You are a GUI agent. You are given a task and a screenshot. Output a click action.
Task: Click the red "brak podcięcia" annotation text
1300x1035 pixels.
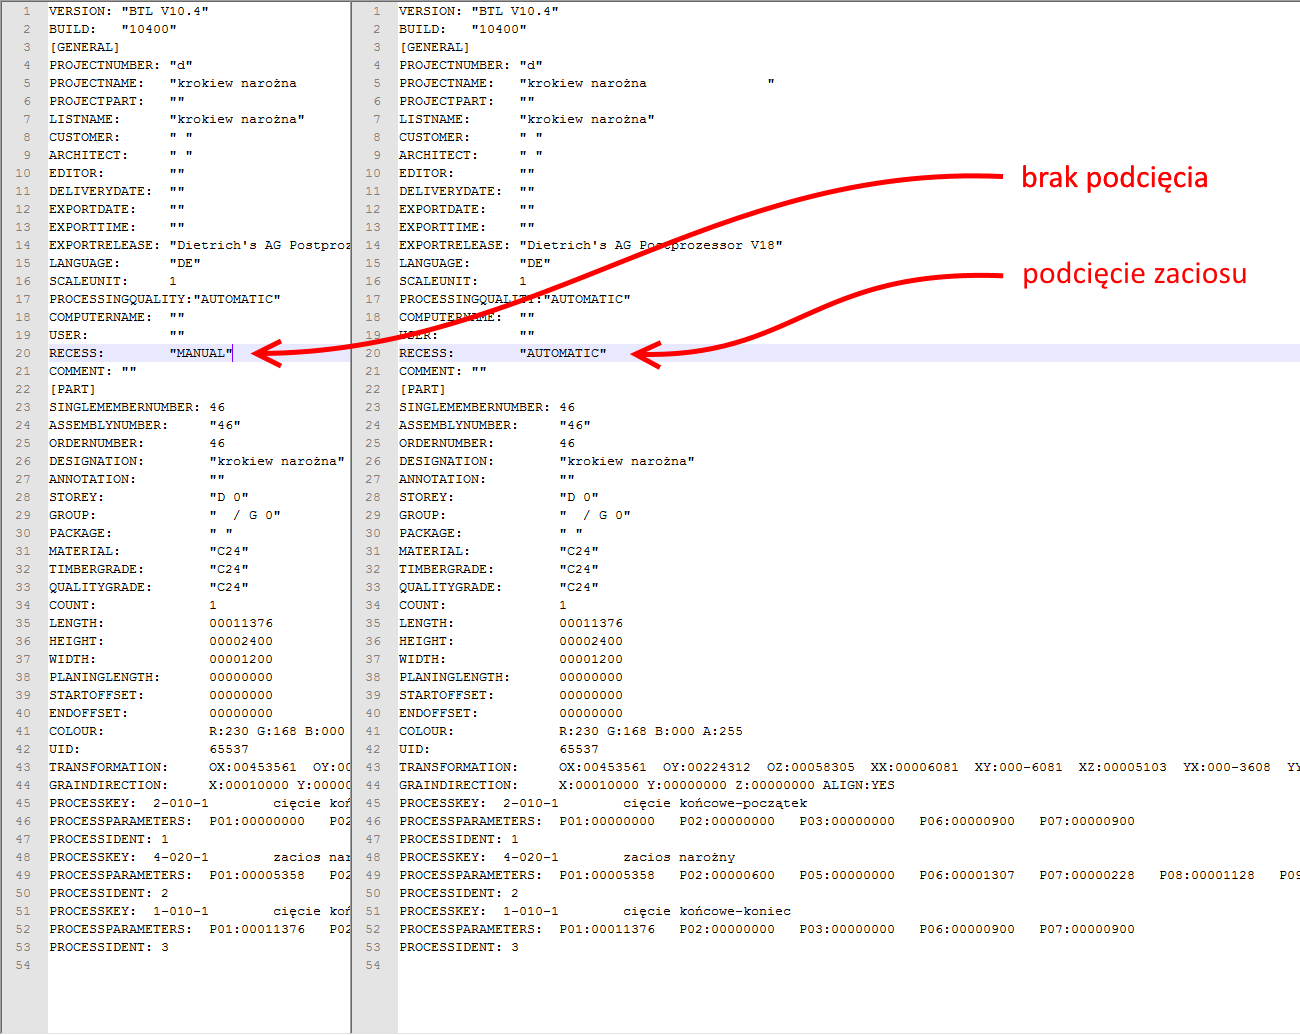coord(1114,178)
